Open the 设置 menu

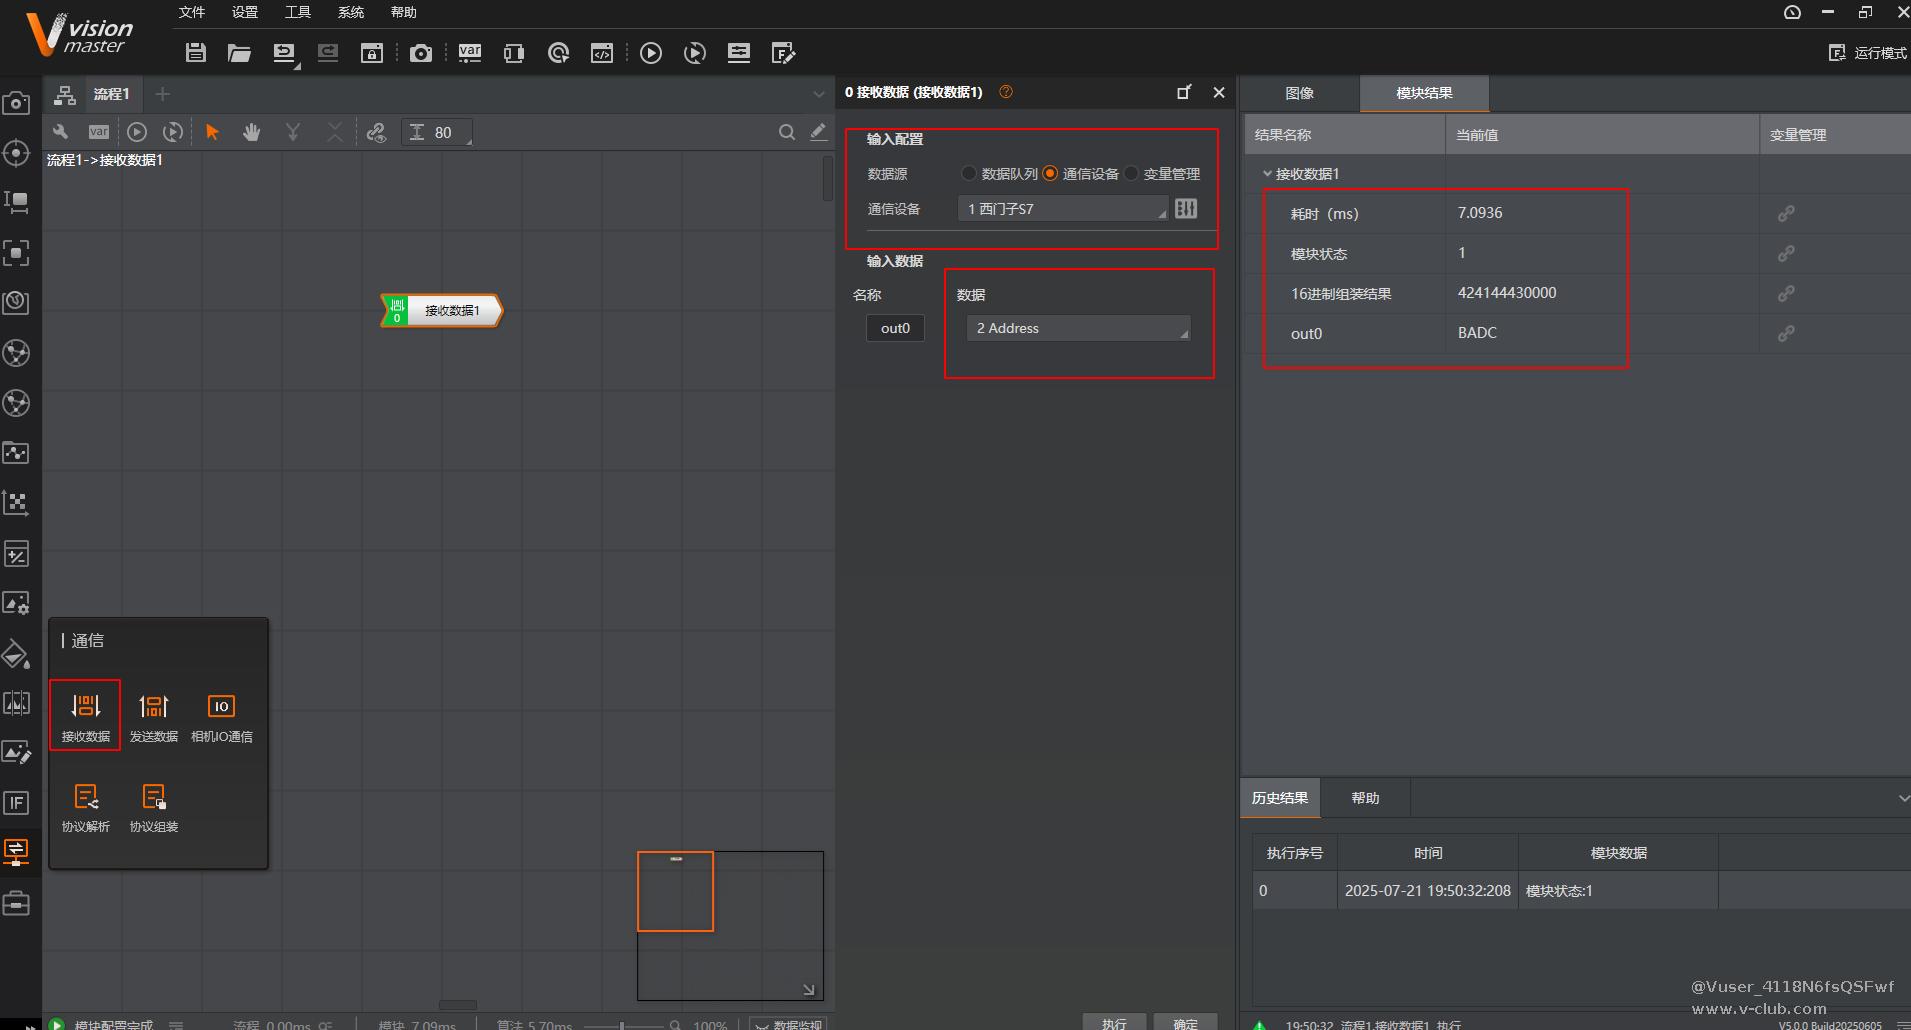pos(245,12)
